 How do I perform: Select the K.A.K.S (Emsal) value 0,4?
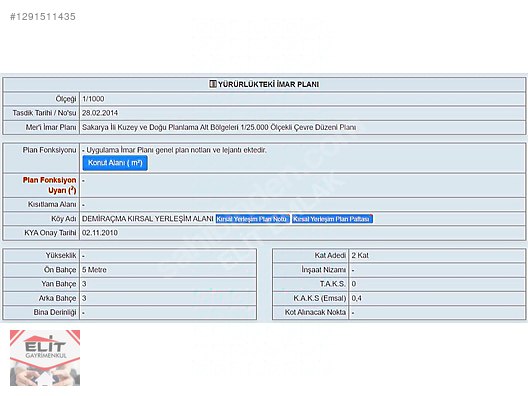[x=357, y=298]
